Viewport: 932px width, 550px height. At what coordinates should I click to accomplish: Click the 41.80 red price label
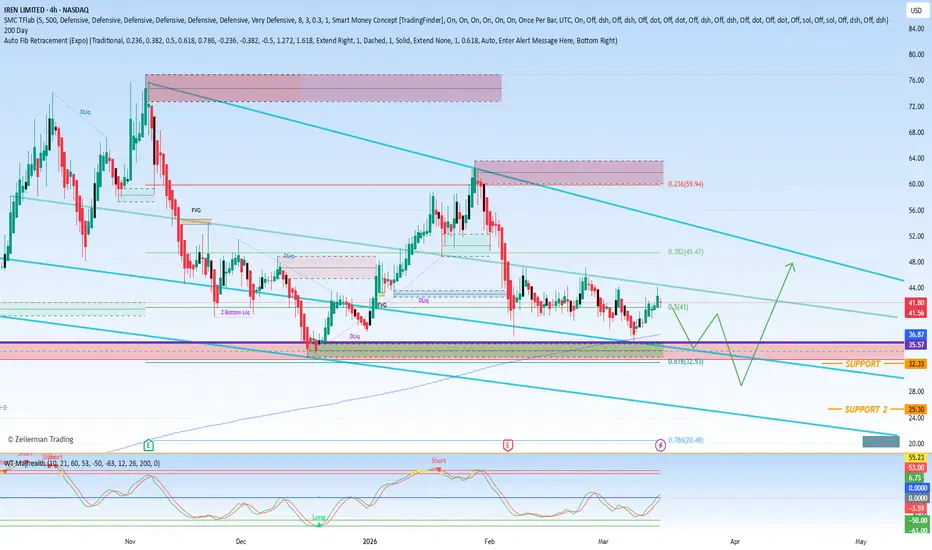(x=916, y=303)
